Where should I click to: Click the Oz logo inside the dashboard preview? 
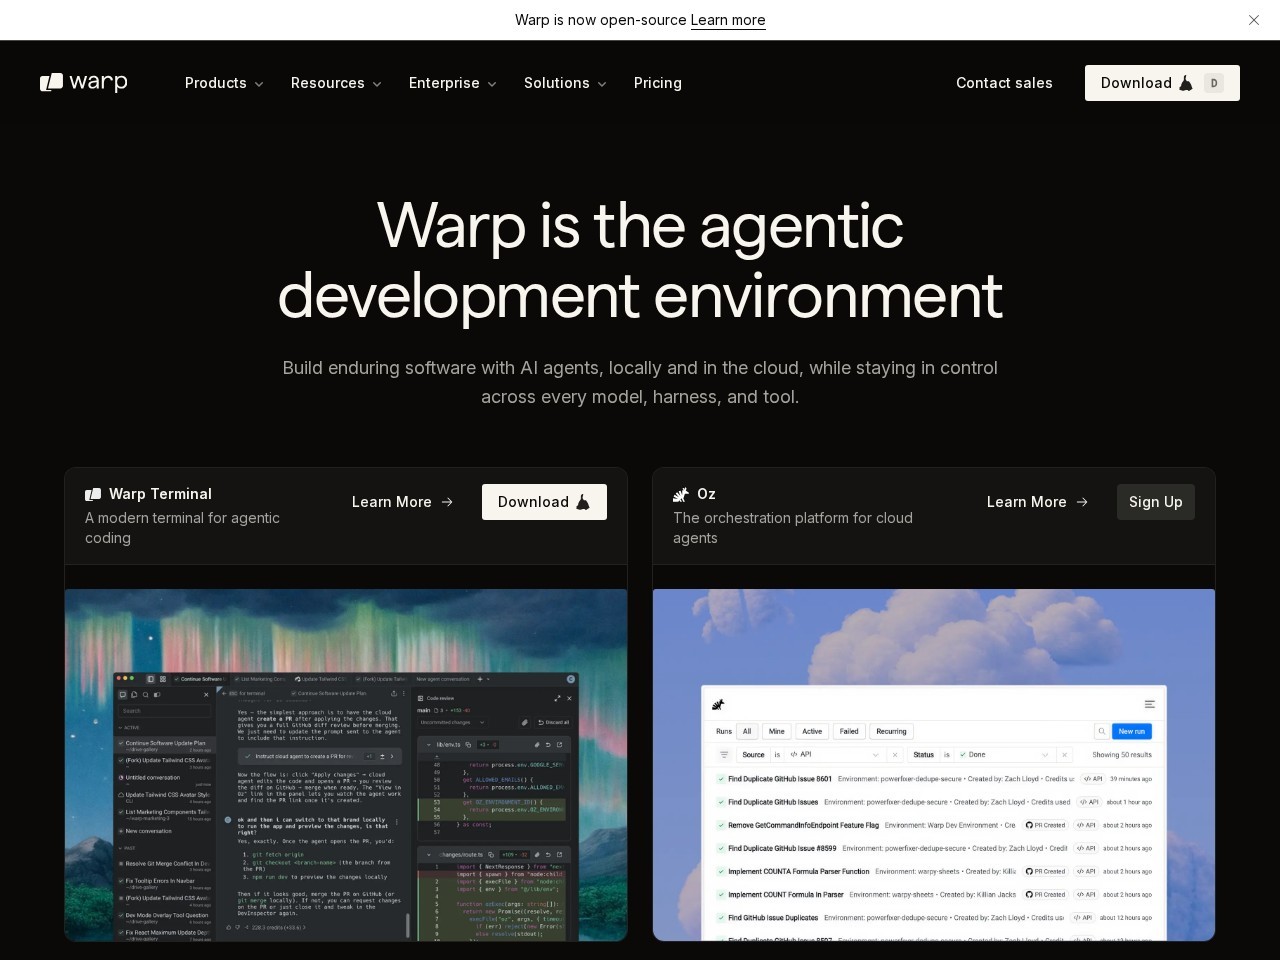click(717, 705)
